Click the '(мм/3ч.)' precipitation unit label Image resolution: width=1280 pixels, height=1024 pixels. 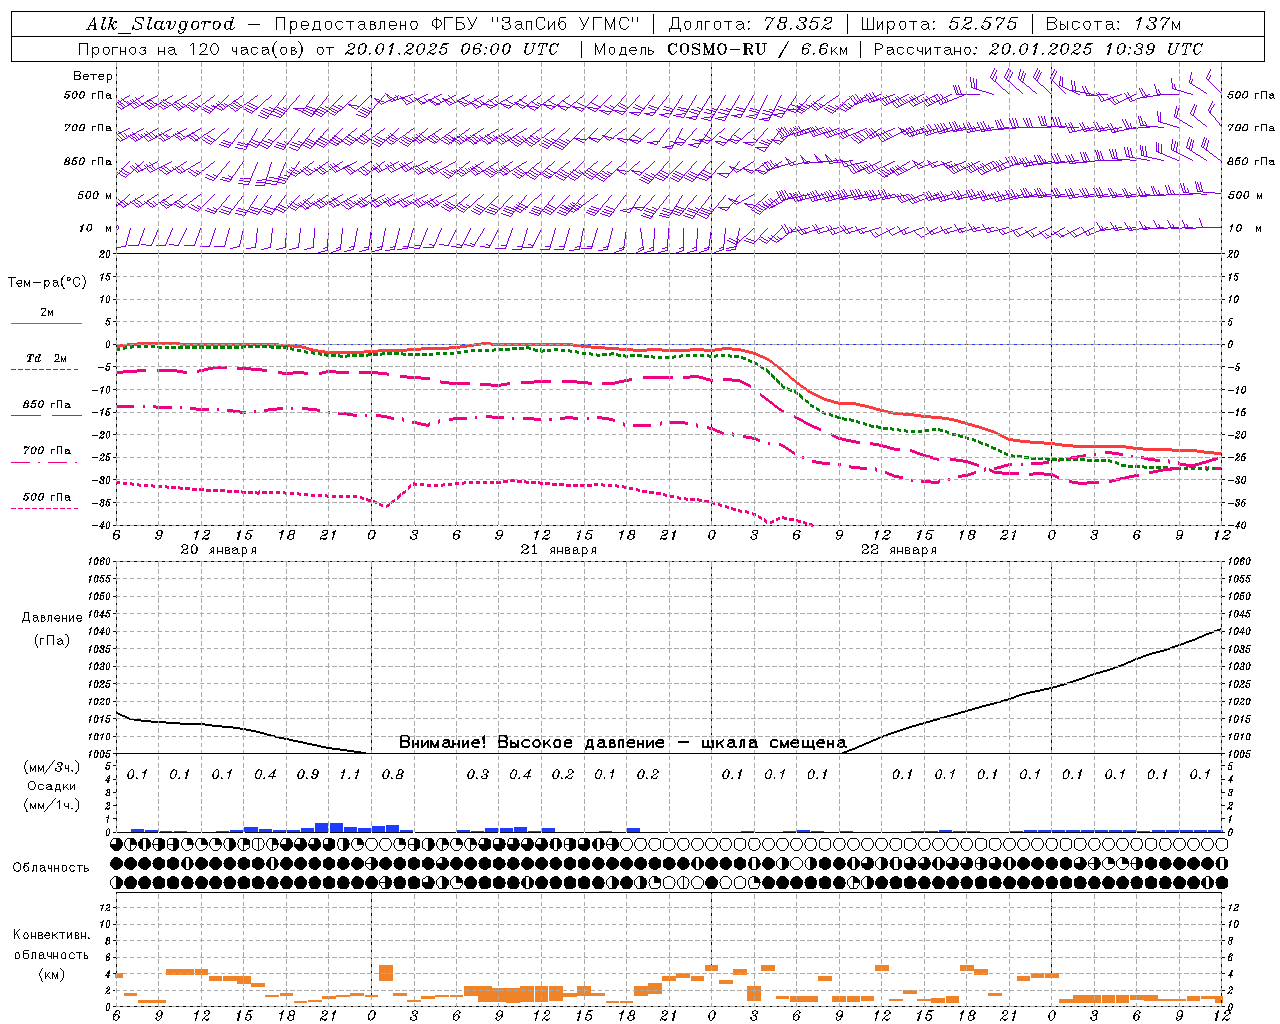coord(52,767)
